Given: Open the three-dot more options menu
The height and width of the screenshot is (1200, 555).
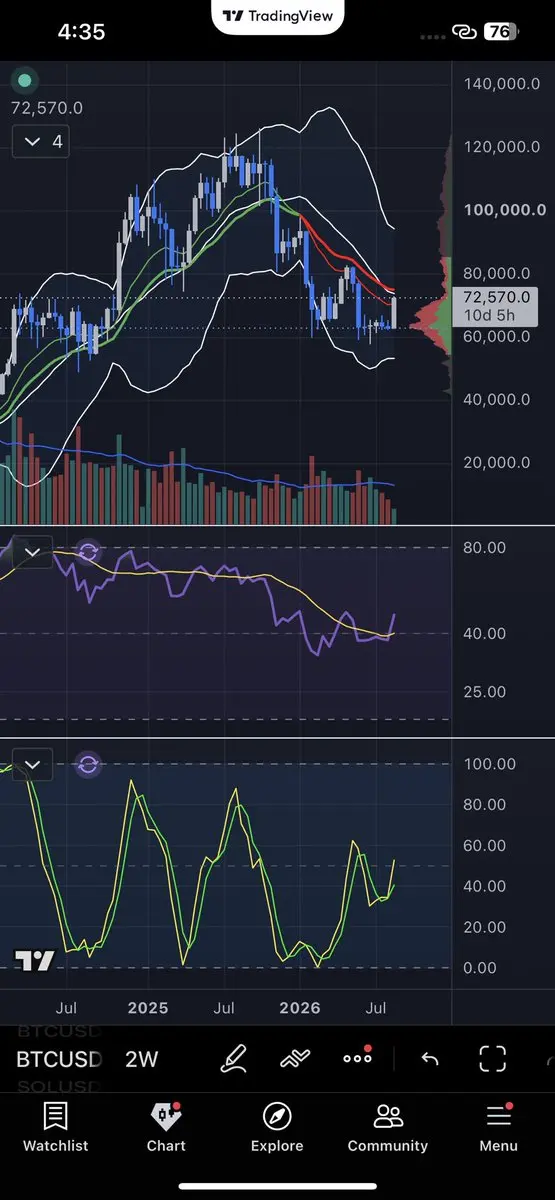Looking at the screenshot, I should pyautogui.click(x=357, y=1058).
